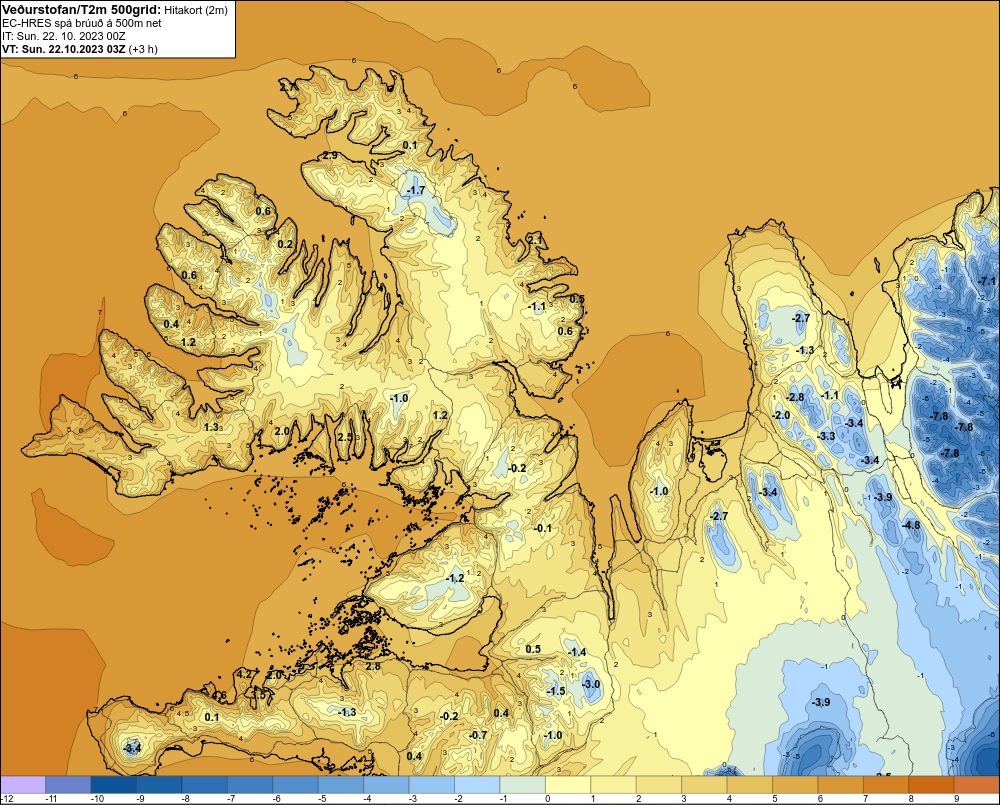Click the 0 tick label on the legend
Viewport: 1000px width, 805px height.
point(547,799)
